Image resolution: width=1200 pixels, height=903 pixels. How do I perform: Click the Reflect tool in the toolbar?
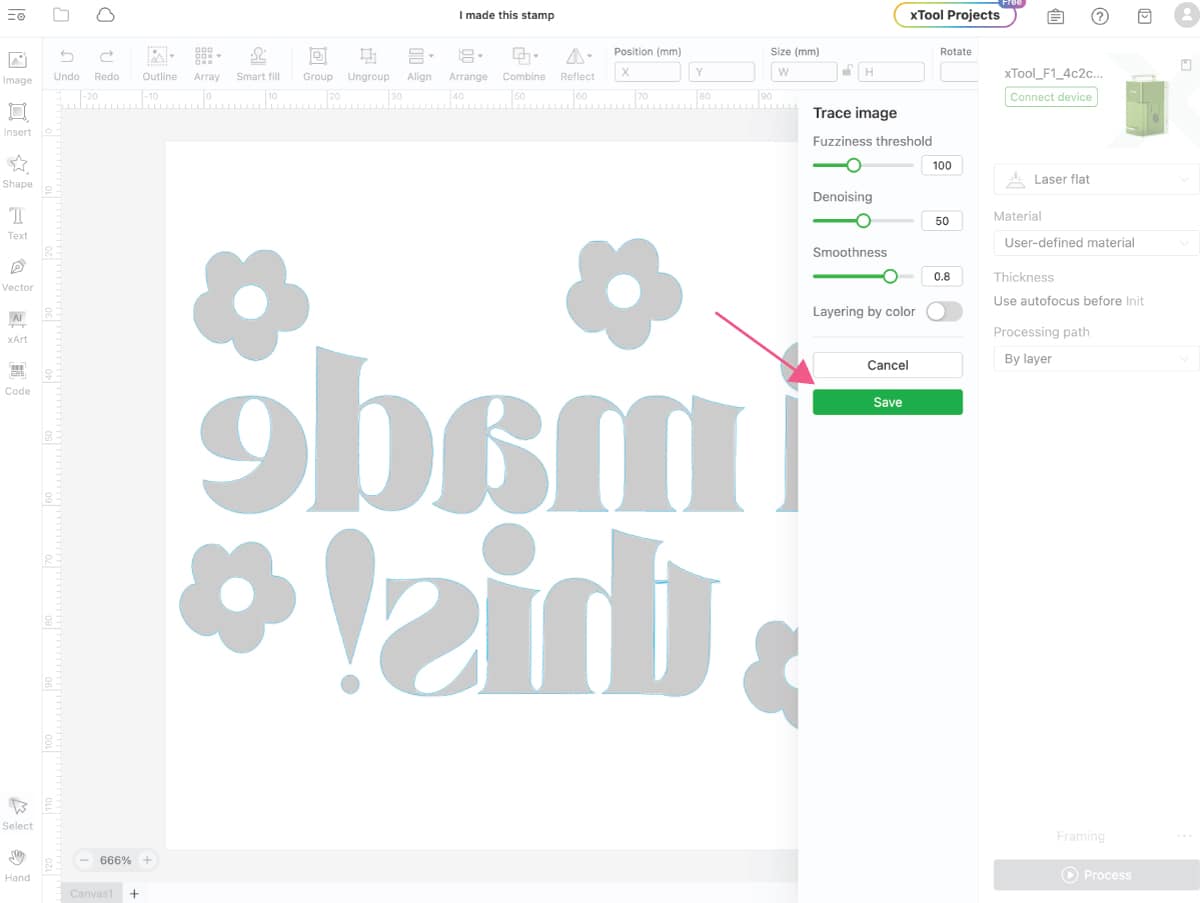point(577,62)
